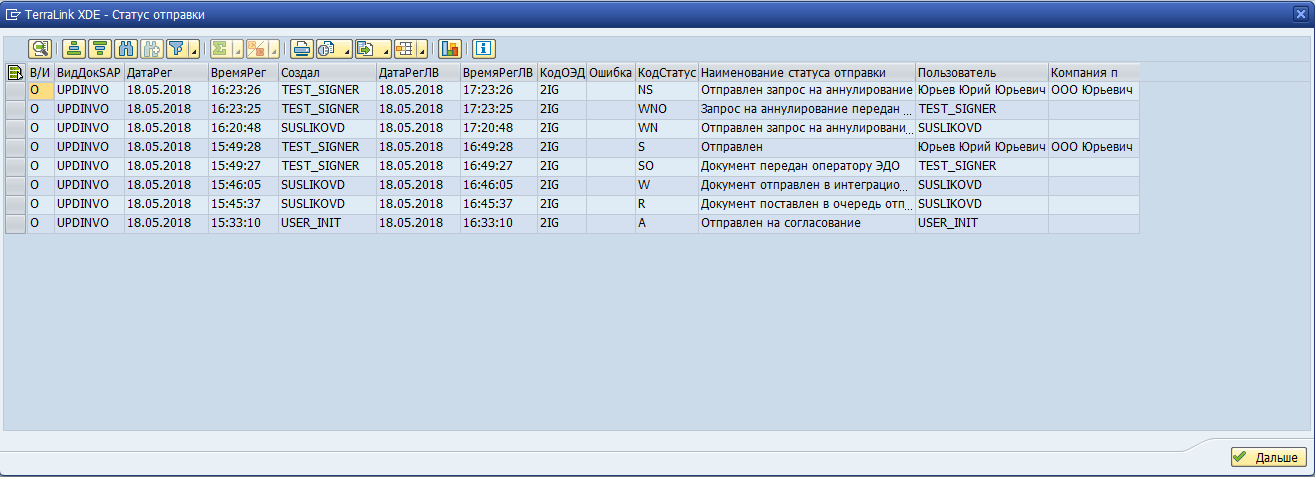Screen dimensions: 1315x477
Task: Select the row with status code WNO
Action: [15, 109]
